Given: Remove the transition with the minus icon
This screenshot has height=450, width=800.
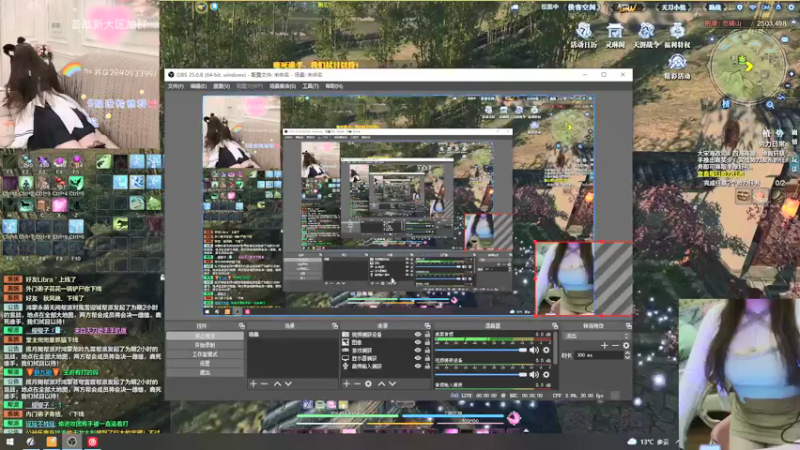Looking at the screenshot, I should click(615, 346).
